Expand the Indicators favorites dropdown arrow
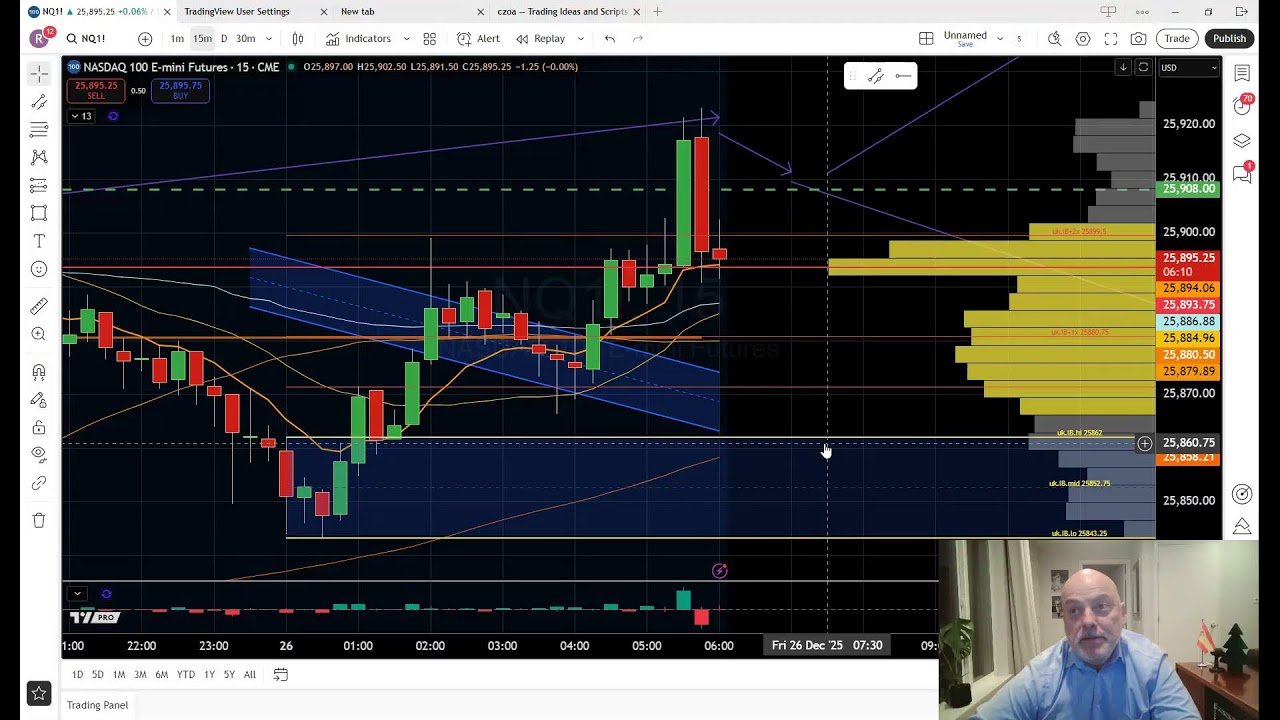The image size is (1280, 720). (406, 39)
